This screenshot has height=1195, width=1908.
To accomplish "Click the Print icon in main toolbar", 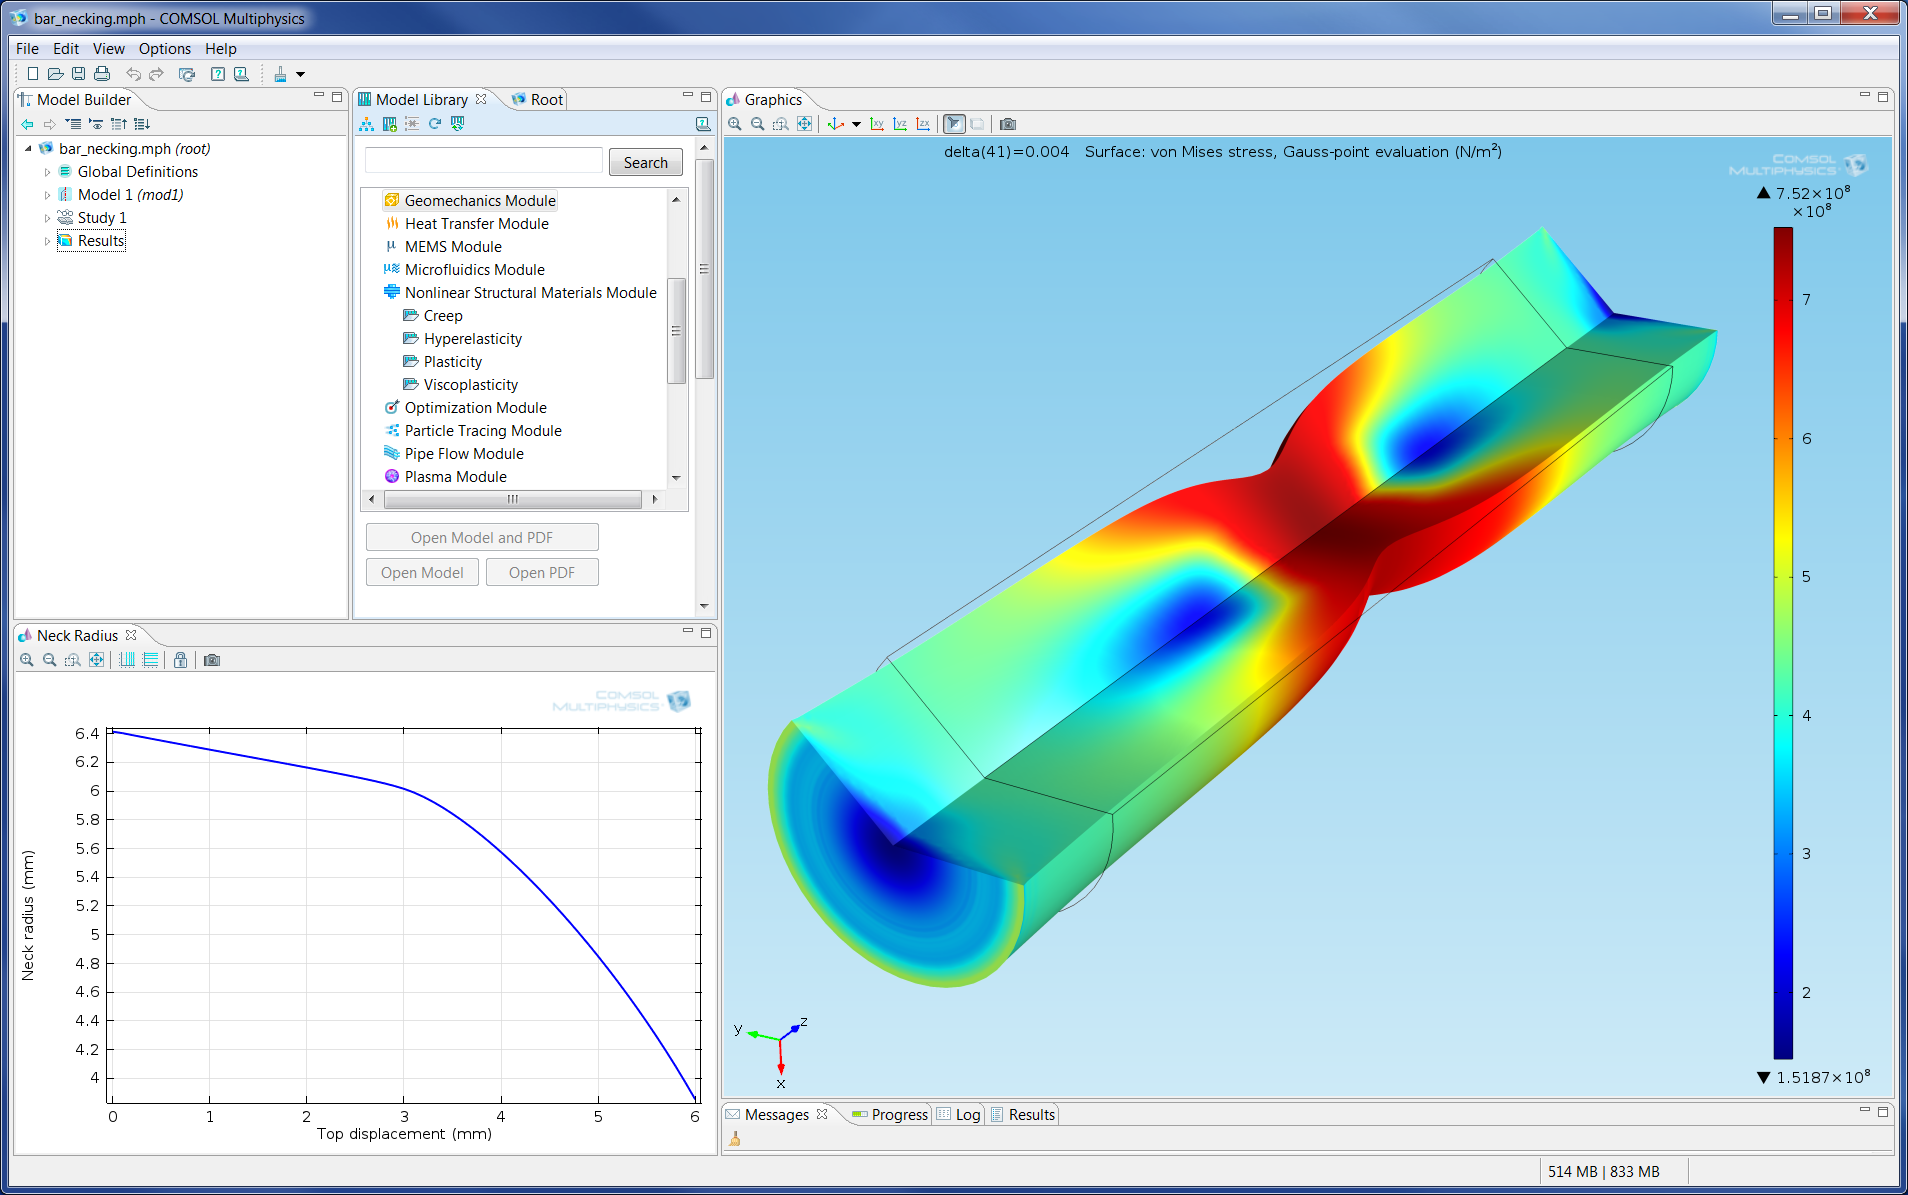I will [101, 74].
